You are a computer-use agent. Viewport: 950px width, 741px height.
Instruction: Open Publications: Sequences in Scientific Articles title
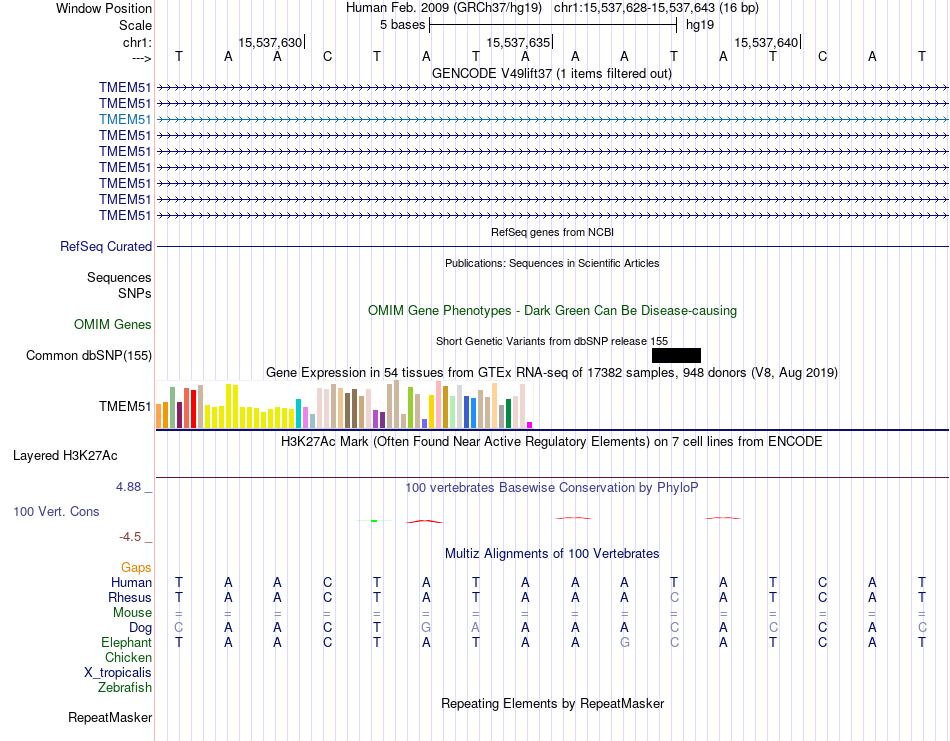552,263
